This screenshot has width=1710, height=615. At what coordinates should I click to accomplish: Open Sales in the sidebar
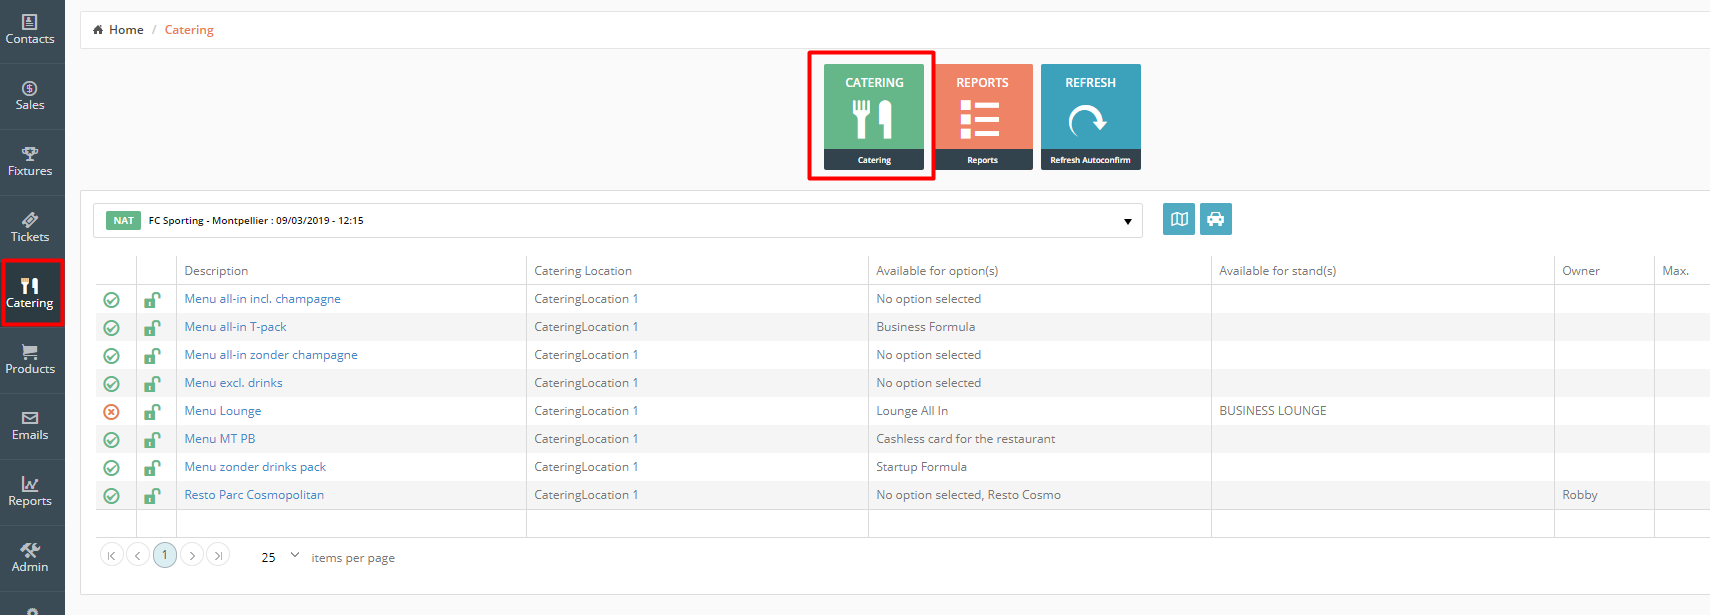(x=30, y=96)
